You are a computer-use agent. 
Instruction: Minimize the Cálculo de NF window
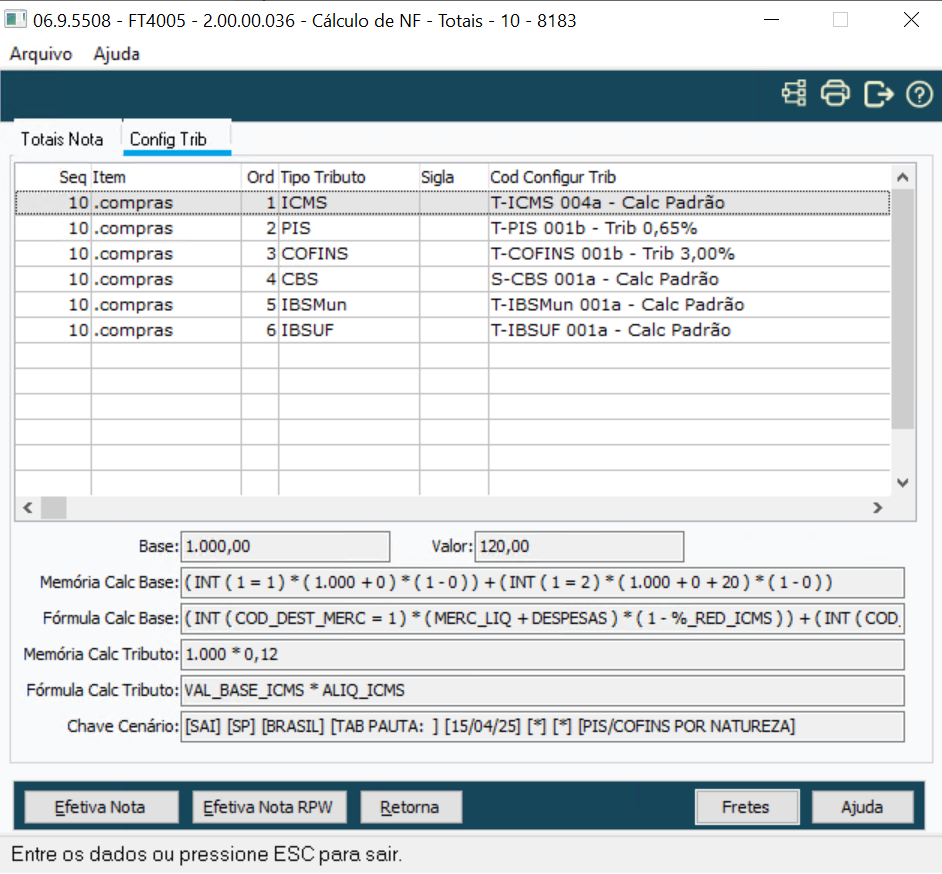click(x=771, y=20)
